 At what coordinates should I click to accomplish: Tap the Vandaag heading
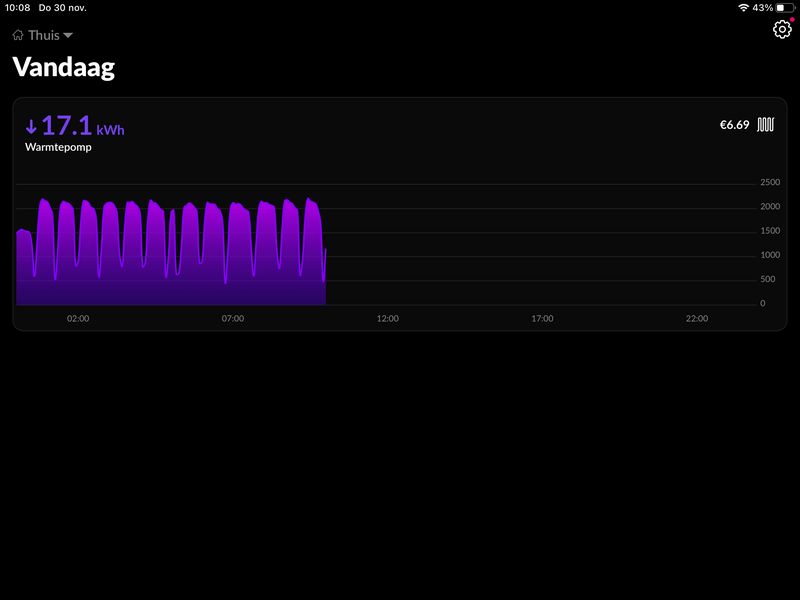[64, 67]
